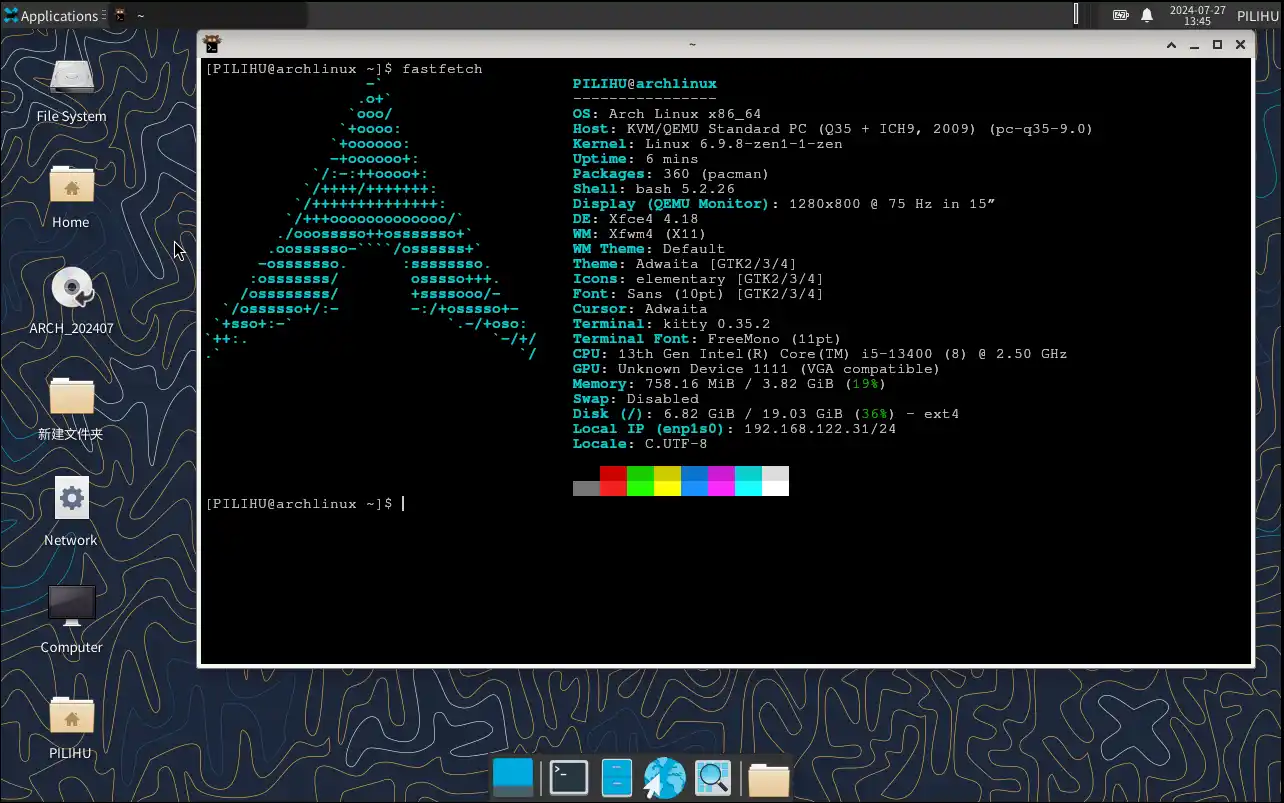This screenshot has height=803, width=1284.
Task: Launch the web browser from the dock
Action: point(664,778)
